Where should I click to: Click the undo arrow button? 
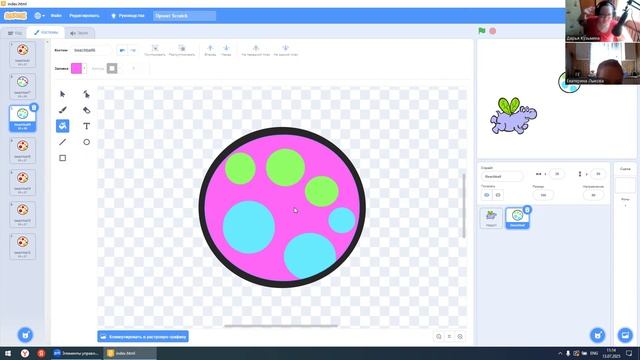[x=122, y=50]
